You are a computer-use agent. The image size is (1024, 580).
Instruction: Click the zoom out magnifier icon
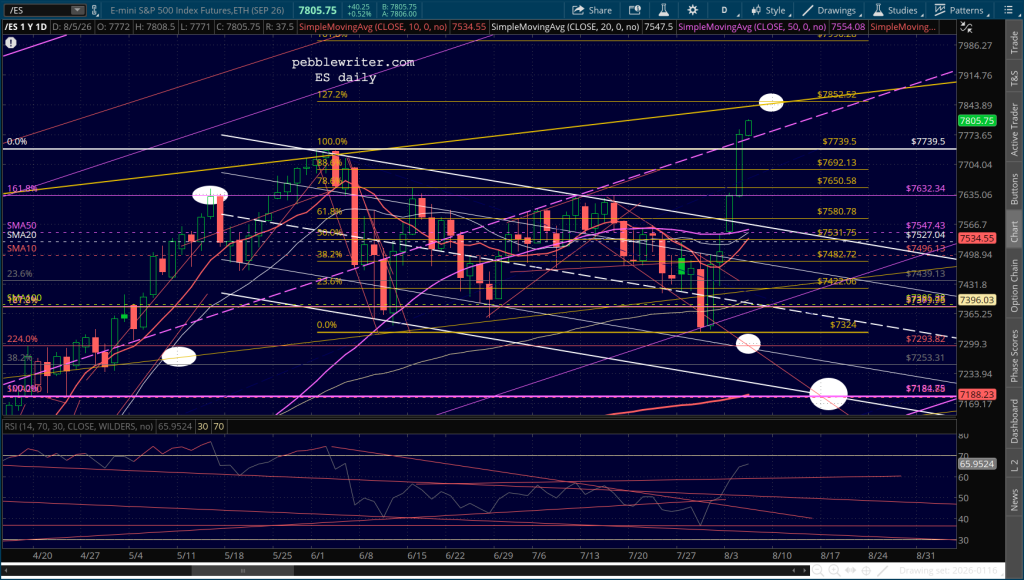pos(816,570)
